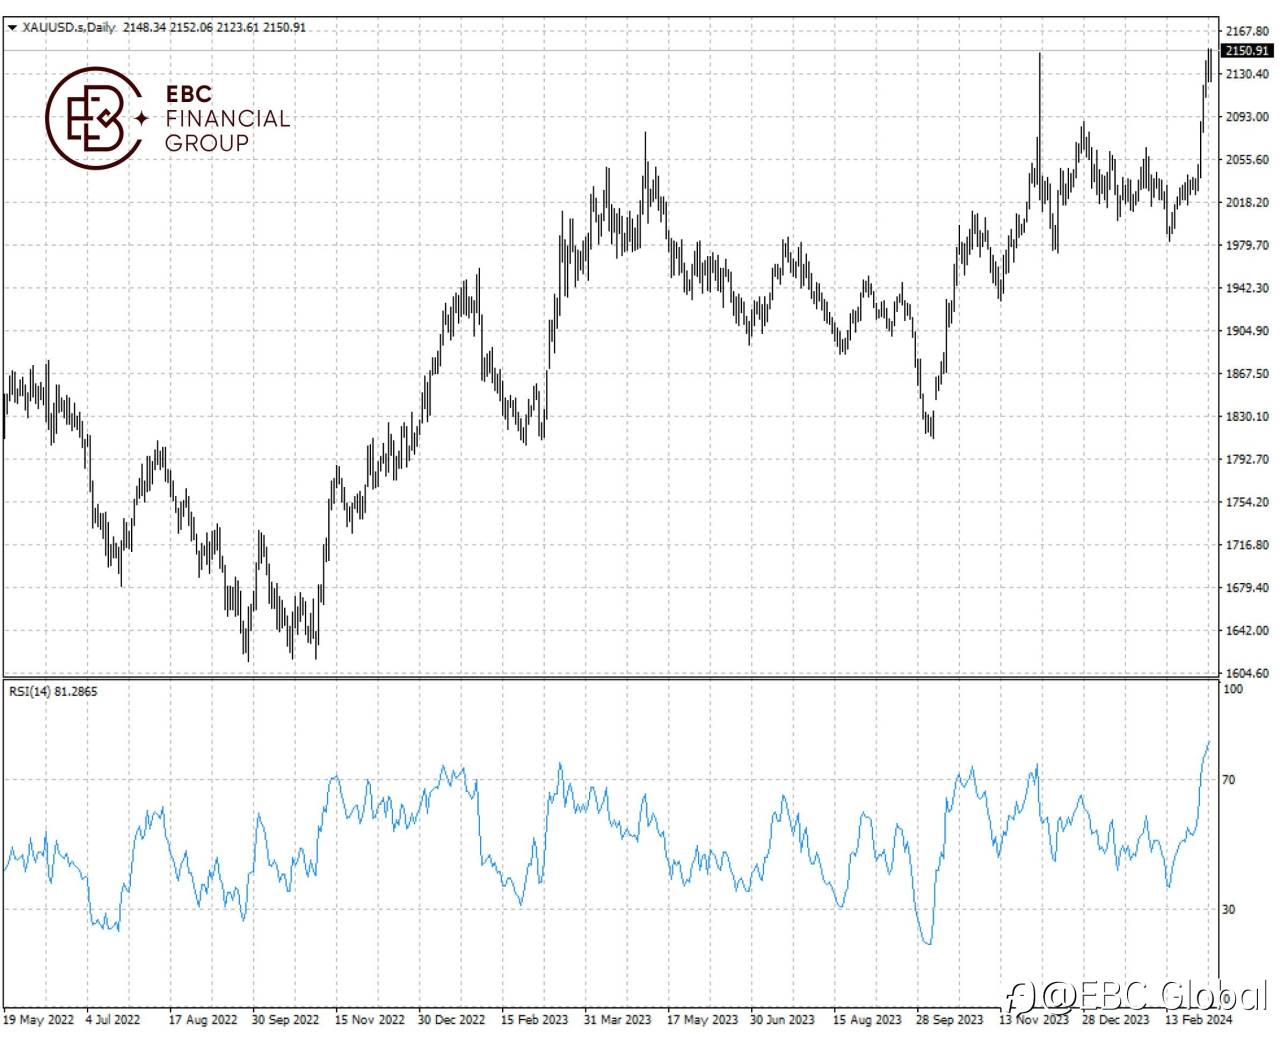Click the 2167.80 price axis label
1280x1048 pixels.
click(x=1247, y=32)
